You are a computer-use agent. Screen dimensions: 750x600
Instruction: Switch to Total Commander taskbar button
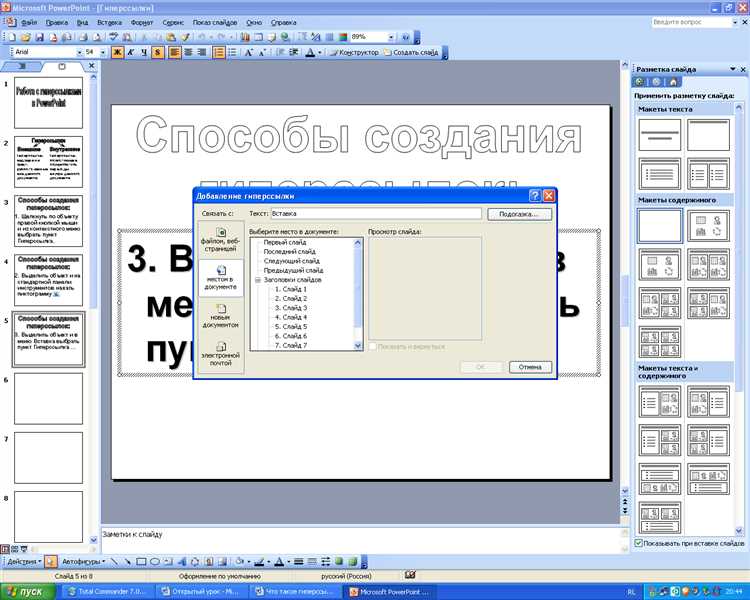coord(107,592)
